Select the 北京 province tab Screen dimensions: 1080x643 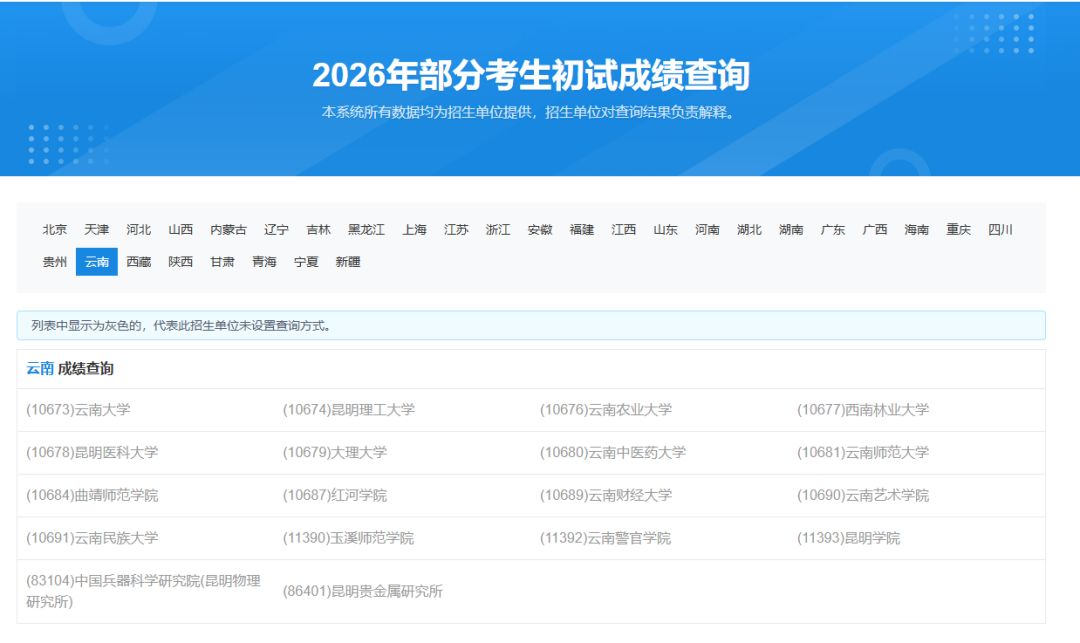pos(55,230)
